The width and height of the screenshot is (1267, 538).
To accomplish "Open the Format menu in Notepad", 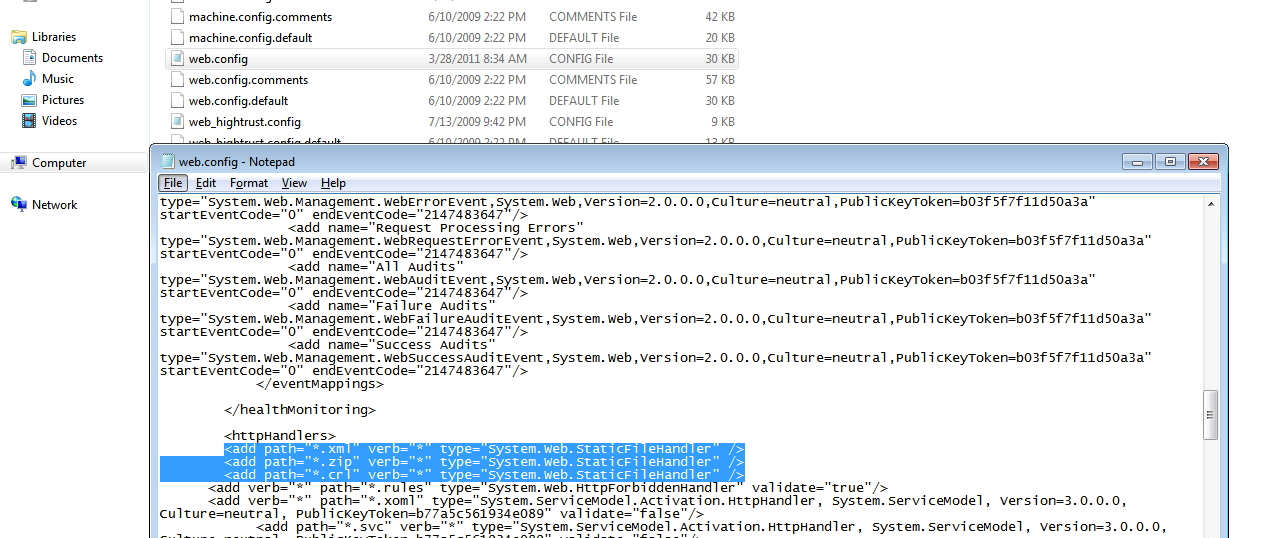I will pos(249,183).
